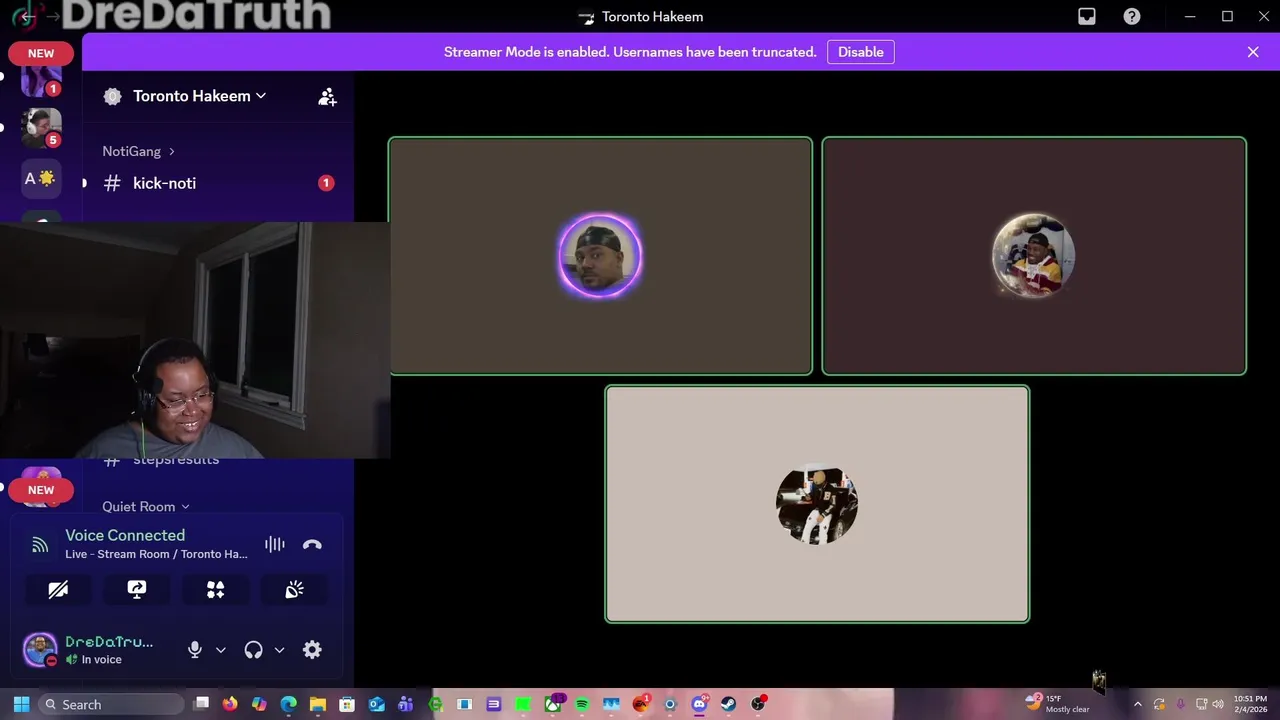Open File Explorer from taskbar
The height and width of the screenshot is (720, 1280).
pos(318,704)
